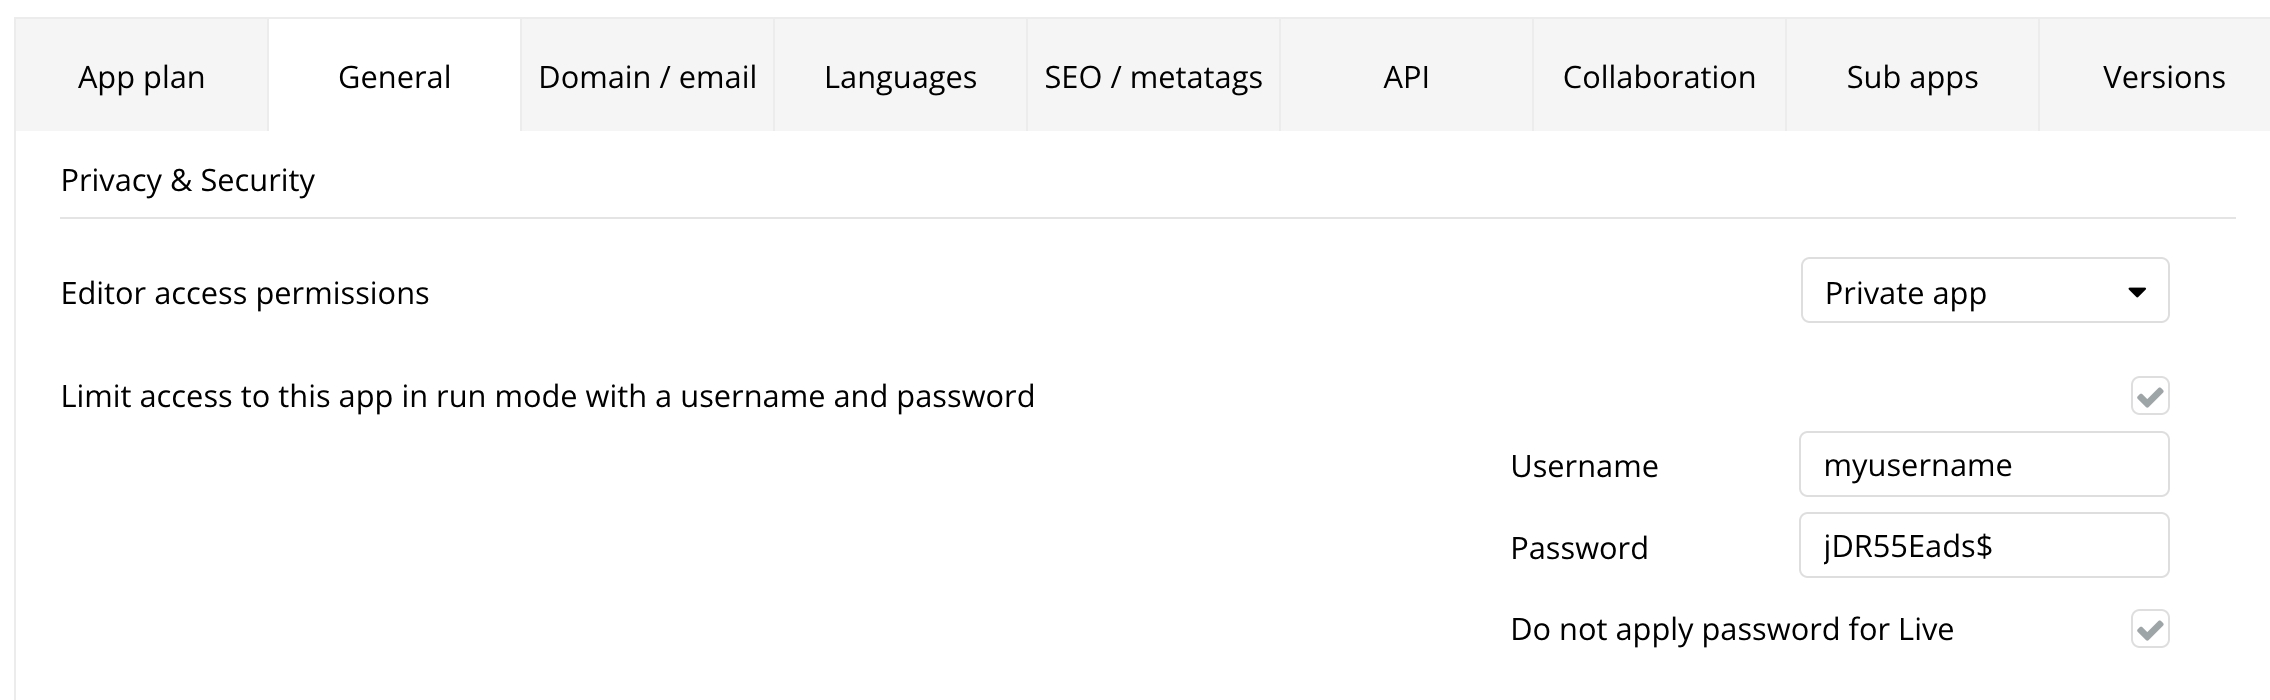The image size is (2270, 700).
Task: Select the Versions tab
Action: click(x=2163, y=77)
